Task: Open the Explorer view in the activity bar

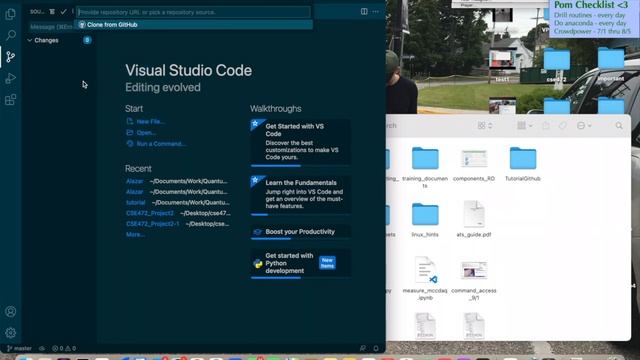Action: (11, 14)
